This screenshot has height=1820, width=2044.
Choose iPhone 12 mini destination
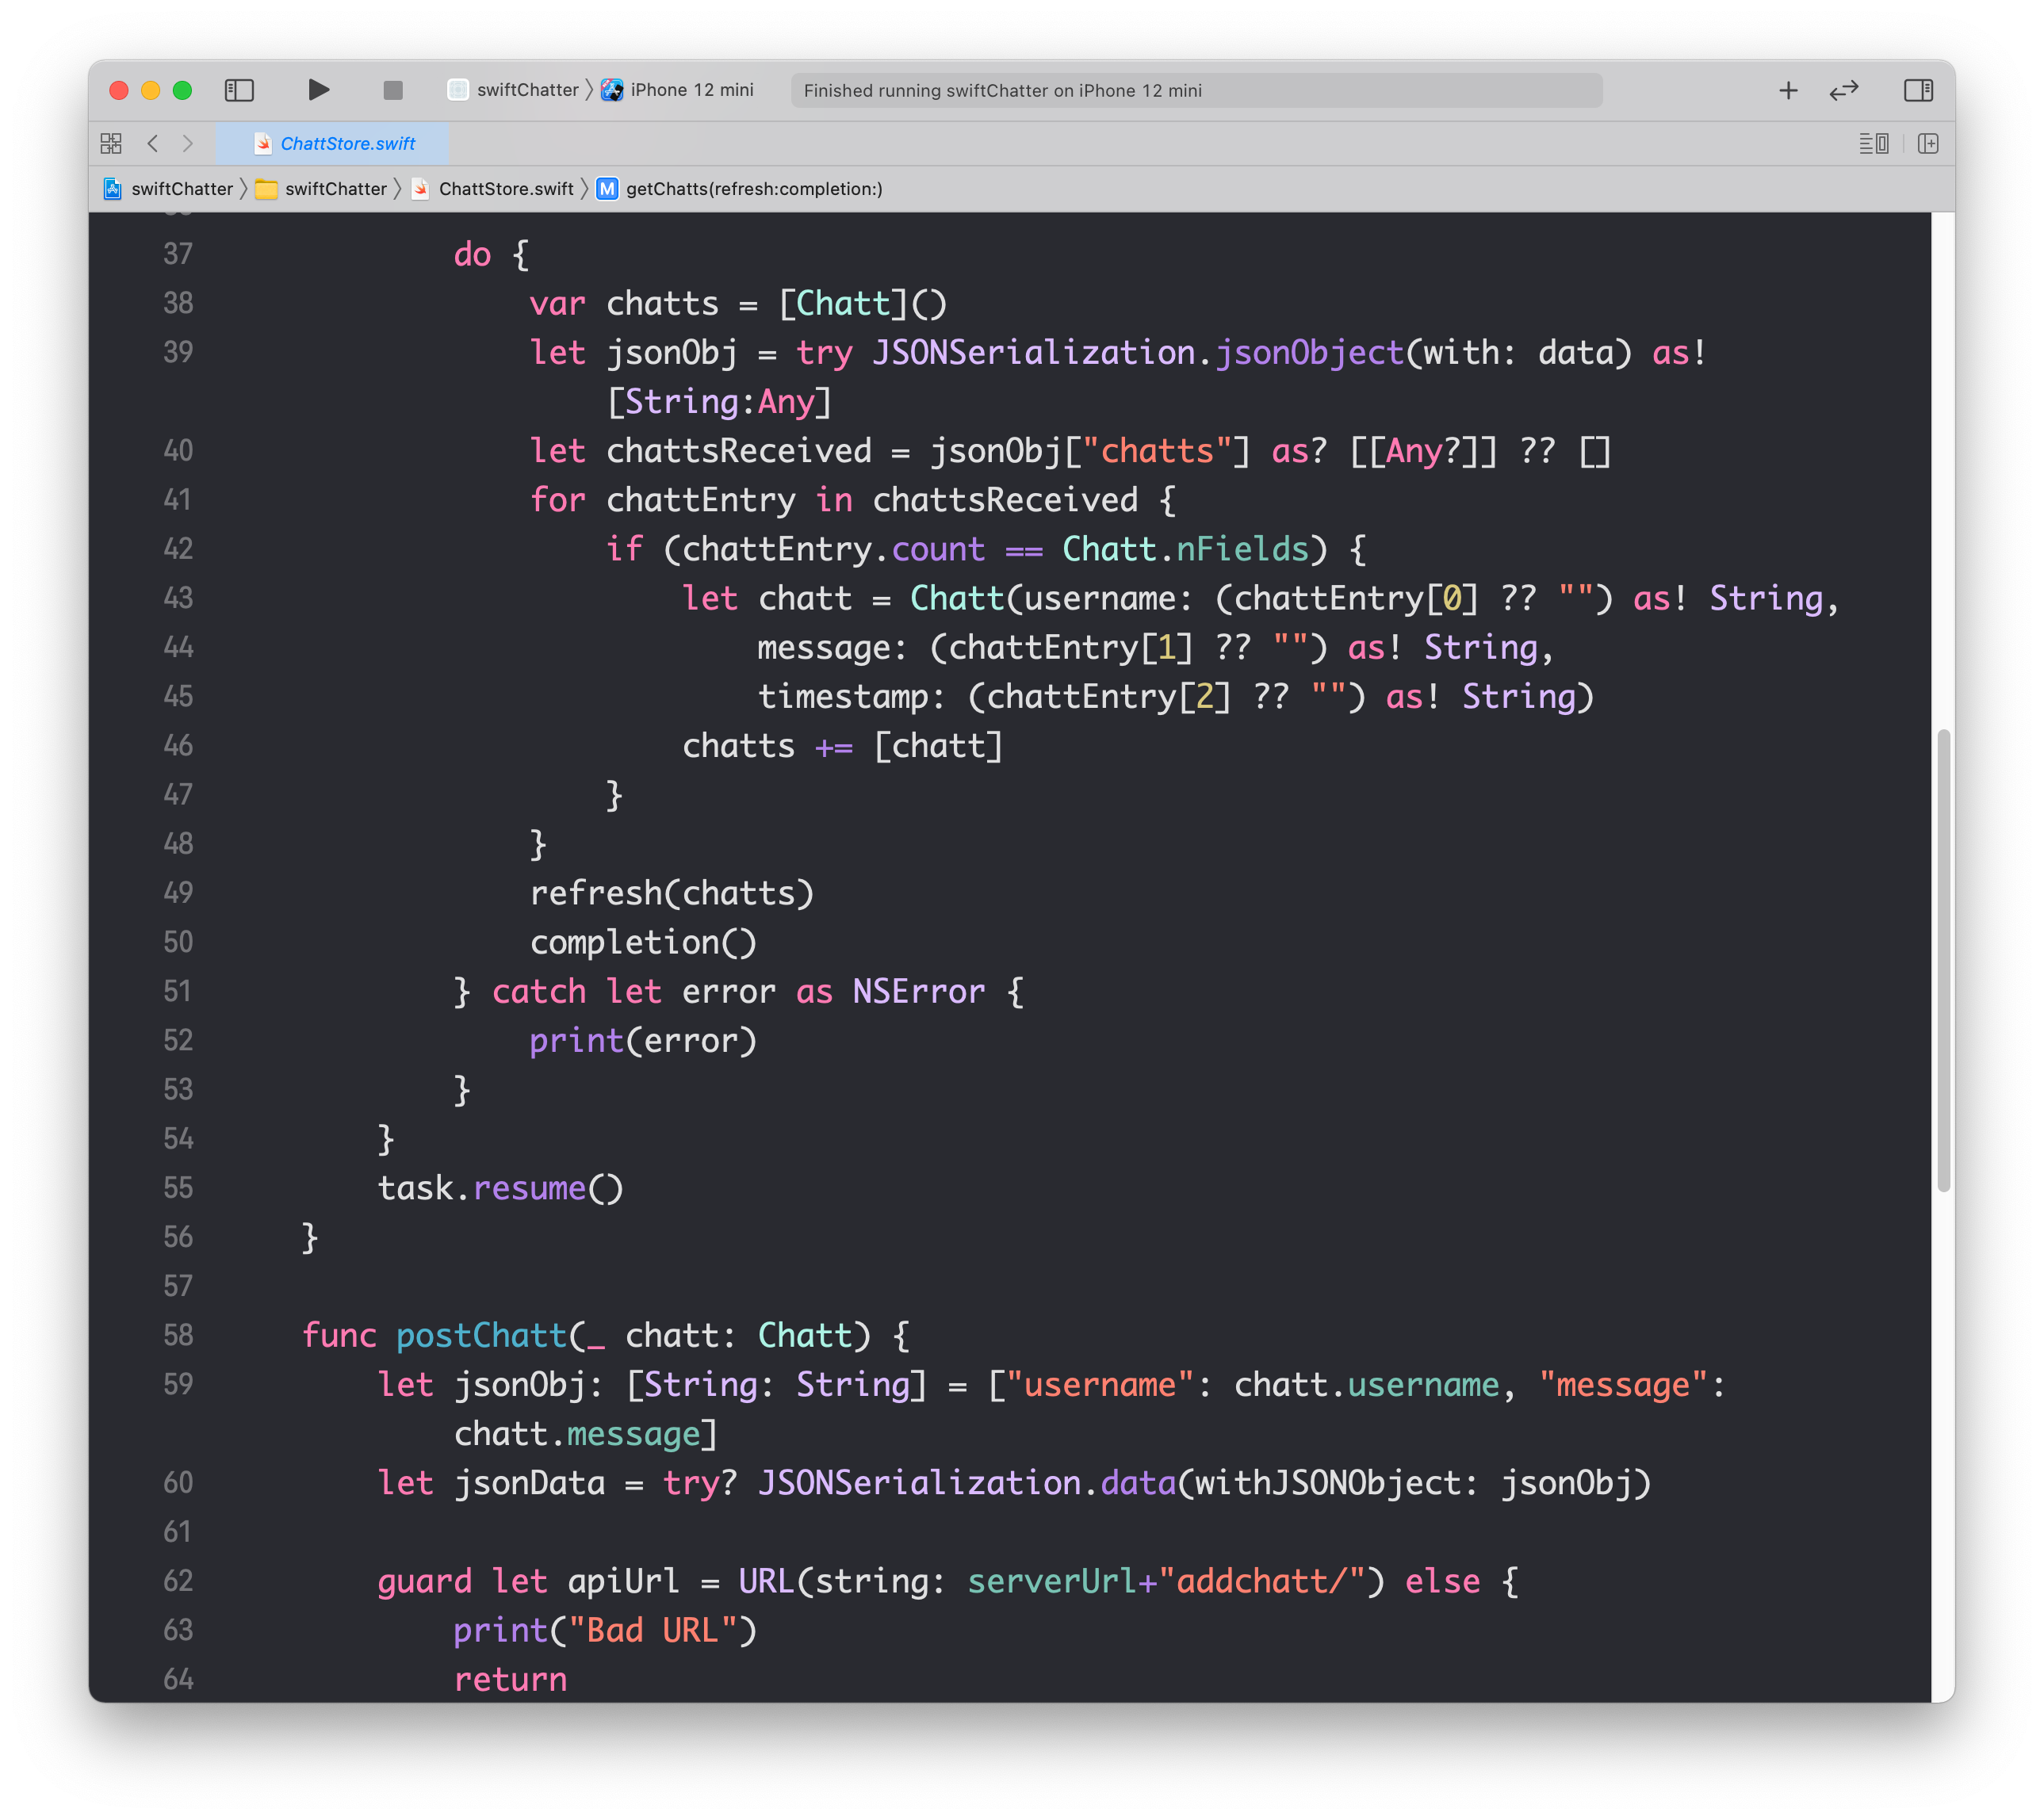678,90
